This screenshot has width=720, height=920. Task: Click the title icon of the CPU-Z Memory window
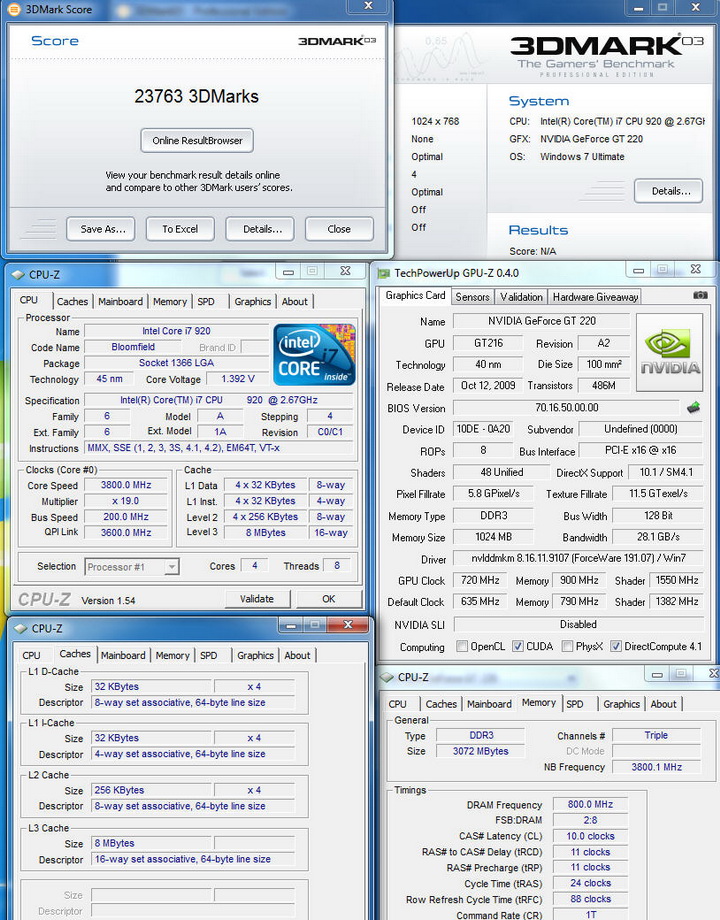coord(387,677)
